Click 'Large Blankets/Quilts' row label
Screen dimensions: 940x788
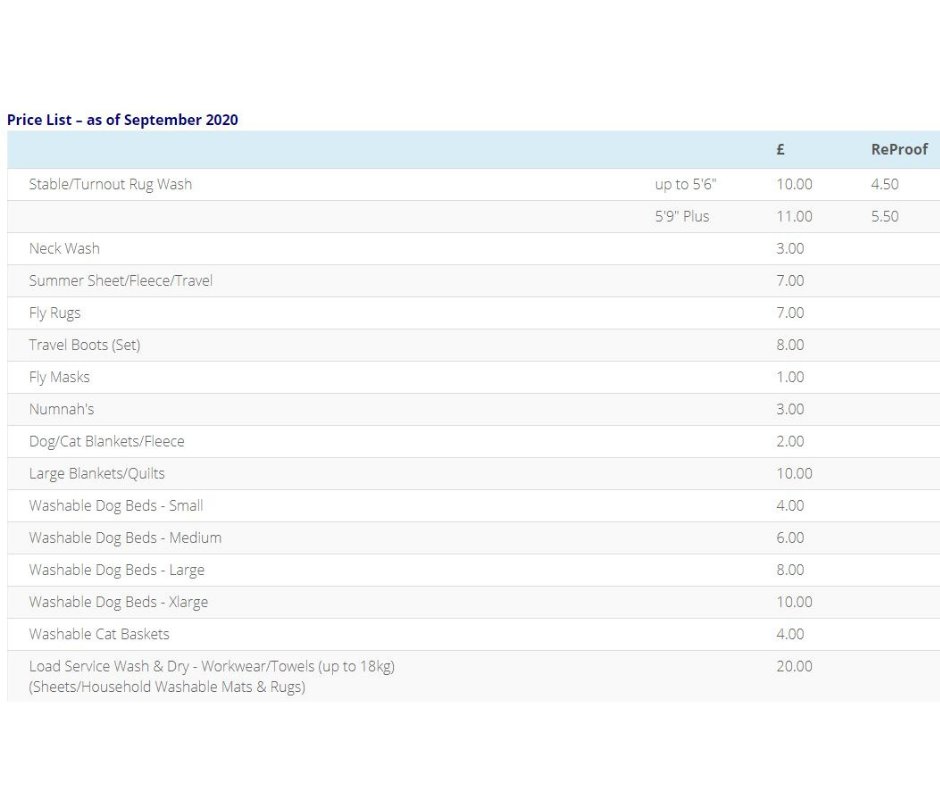click(x=97, y=474)
